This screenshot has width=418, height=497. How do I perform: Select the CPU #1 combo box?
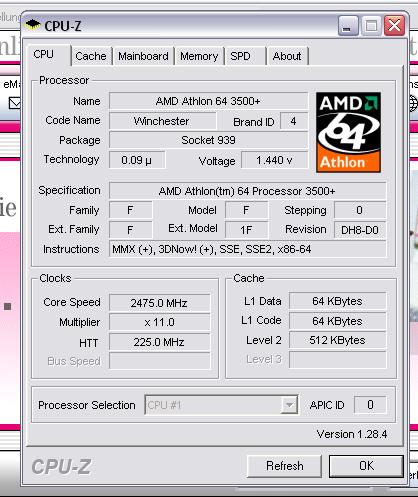click(221, 405)
